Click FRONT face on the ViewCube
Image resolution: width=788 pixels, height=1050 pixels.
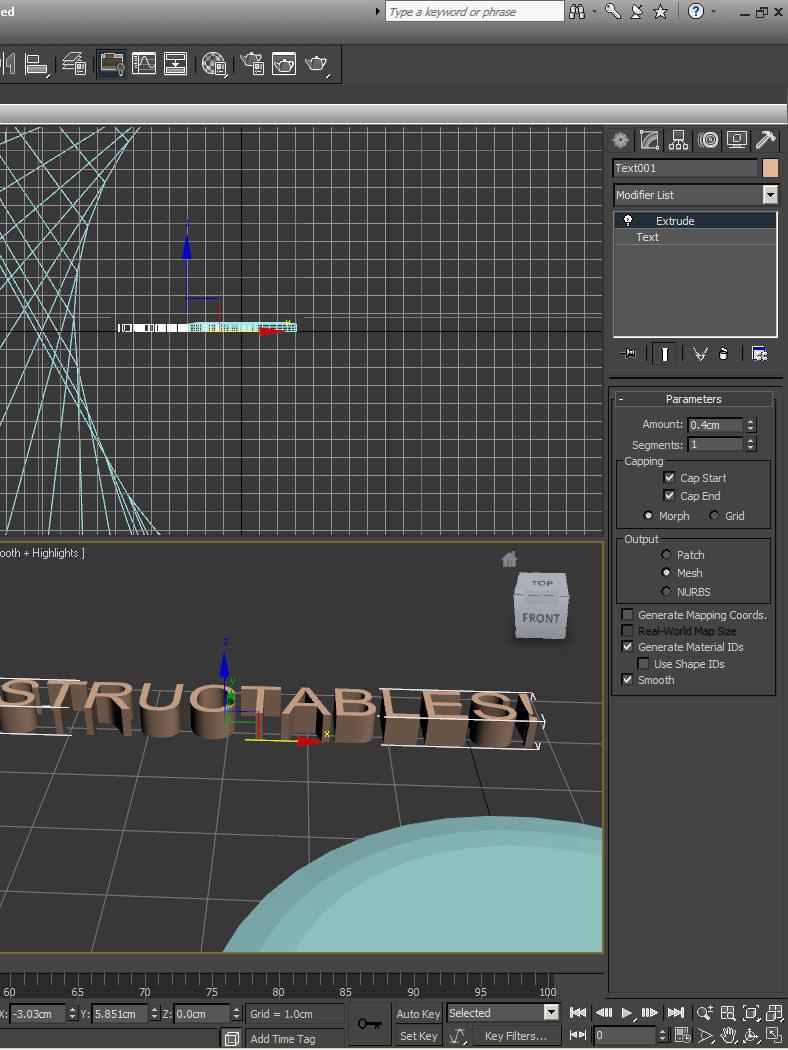tap(541, 617)
